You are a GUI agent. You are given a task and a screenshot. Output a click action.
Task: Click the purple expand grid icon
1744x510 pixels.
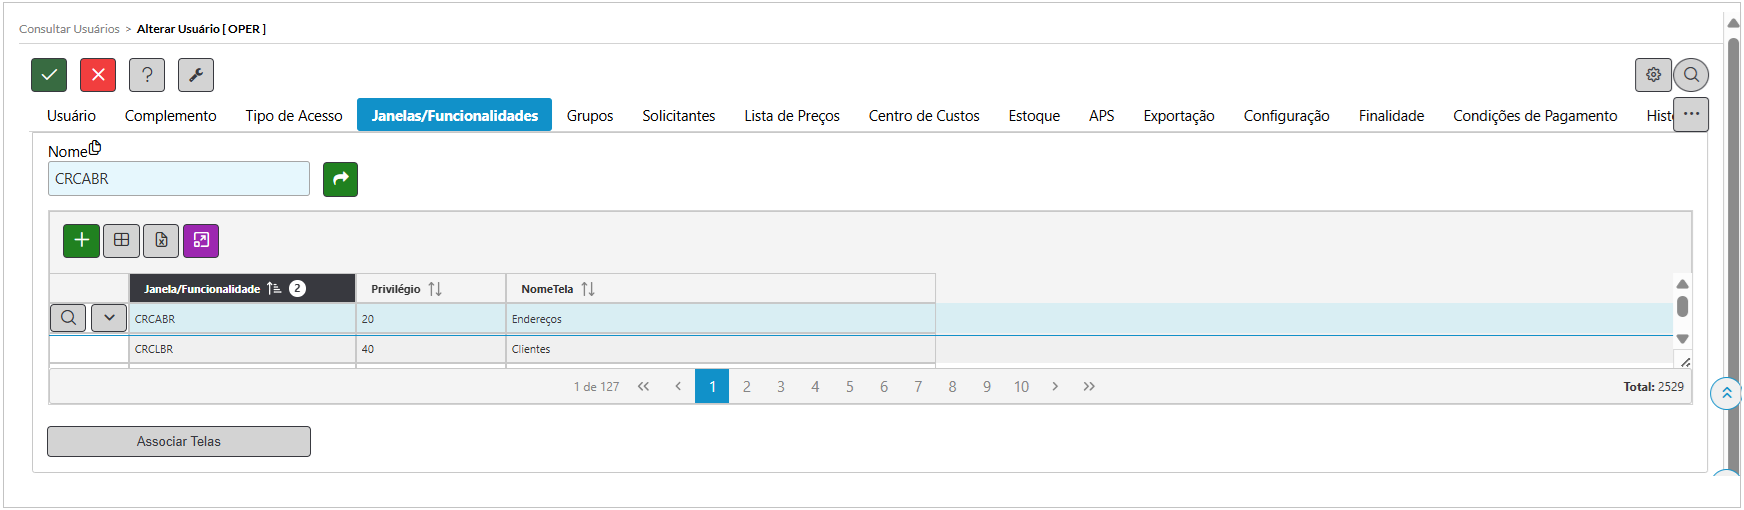pos(201,240)
